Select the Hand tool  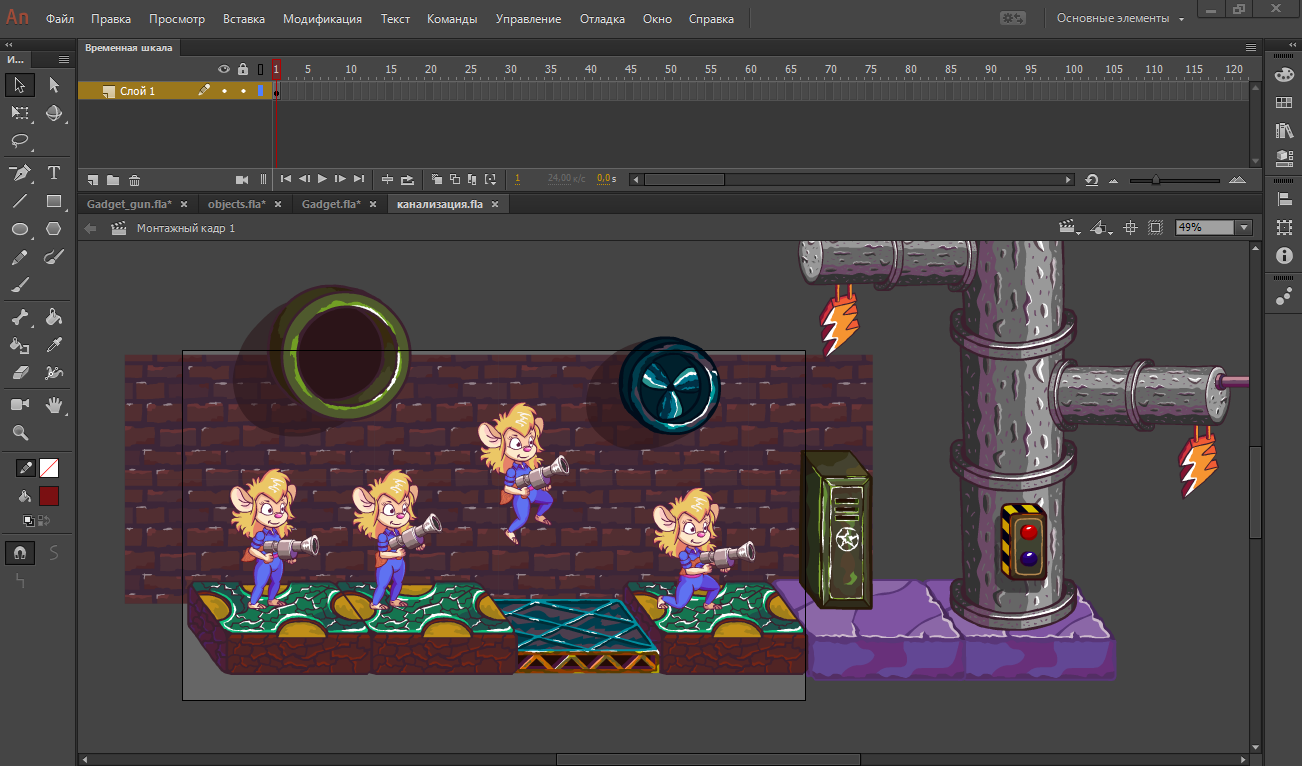[54, 405]
